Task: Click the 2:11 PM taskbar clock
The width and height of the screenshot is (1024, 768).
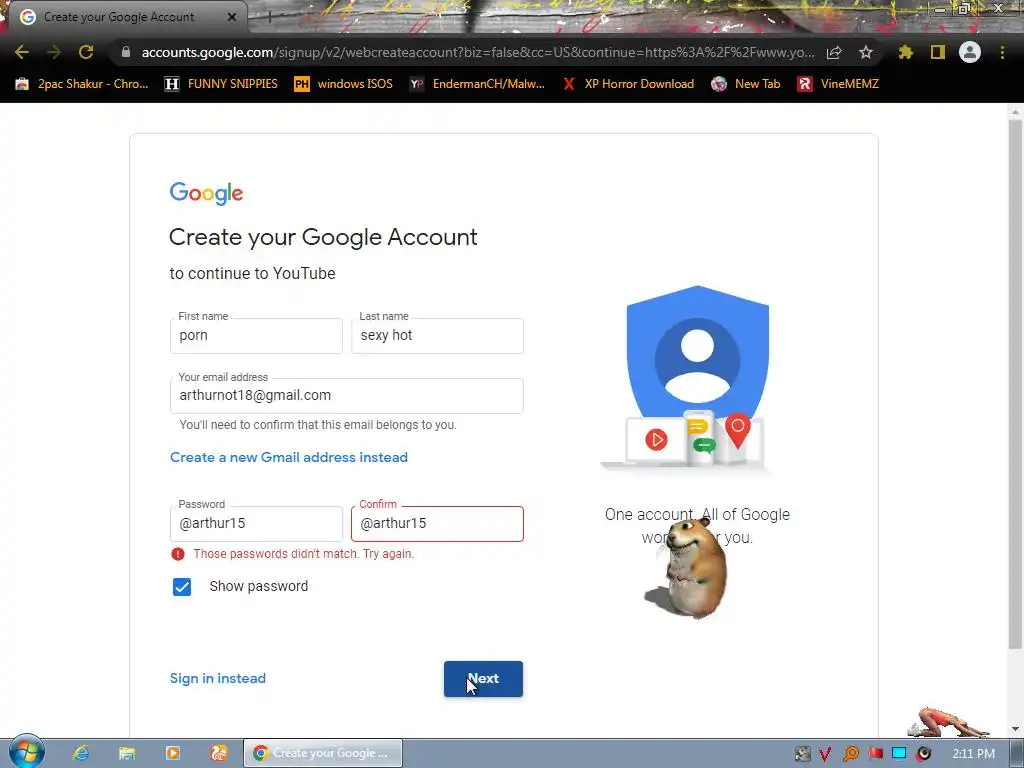Action: [x=974, y=754]
